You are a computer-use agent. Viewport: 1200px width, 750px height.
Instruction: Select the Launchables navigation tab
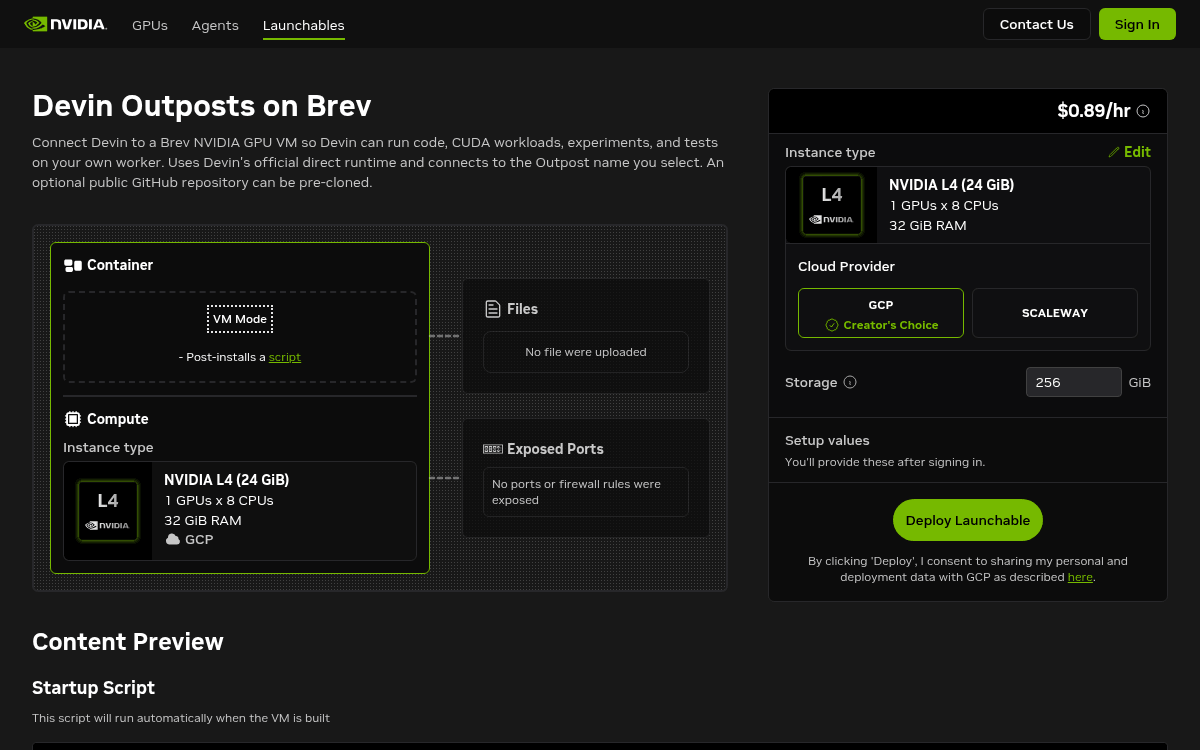pos(304,25)
